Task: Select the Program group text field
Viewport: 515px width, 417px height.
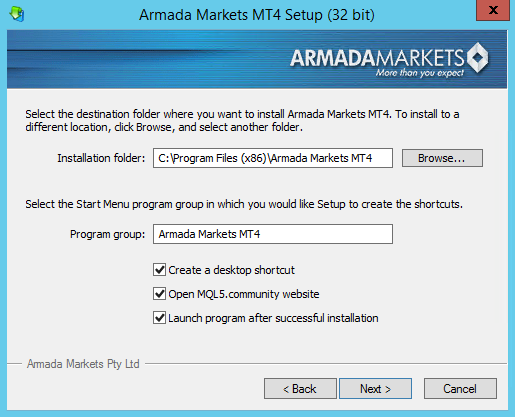Action: (x=273, y=234)
